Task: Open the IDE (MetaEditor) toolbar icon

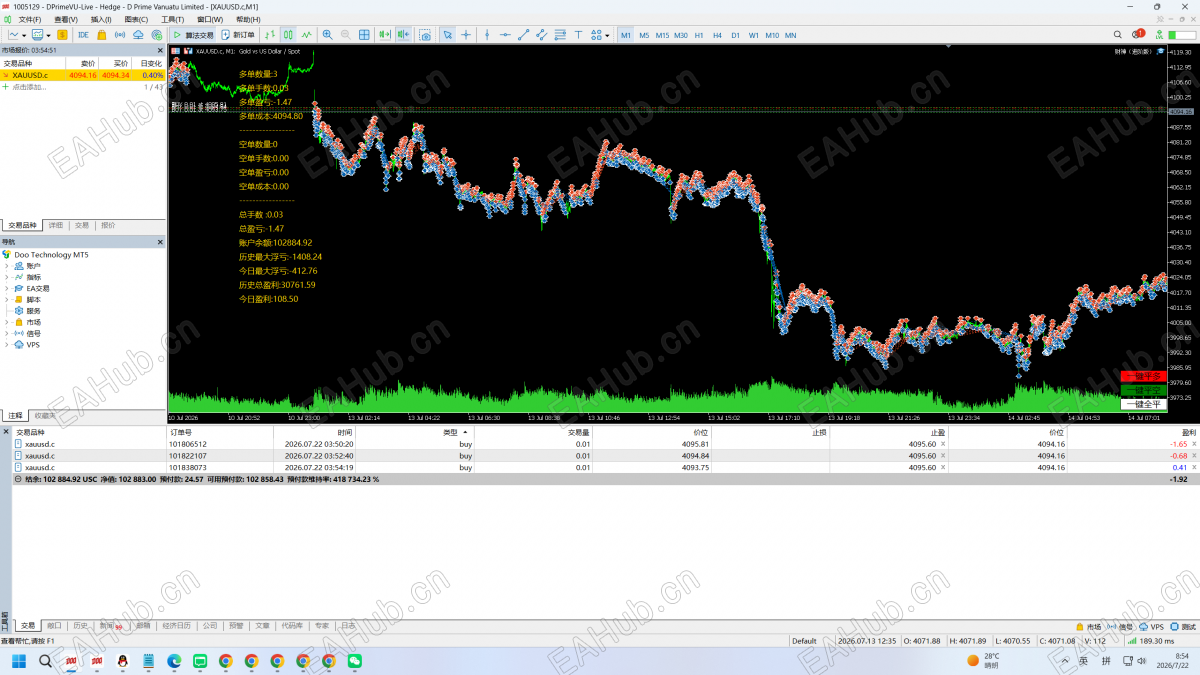Action: click(x=83, y=35)
